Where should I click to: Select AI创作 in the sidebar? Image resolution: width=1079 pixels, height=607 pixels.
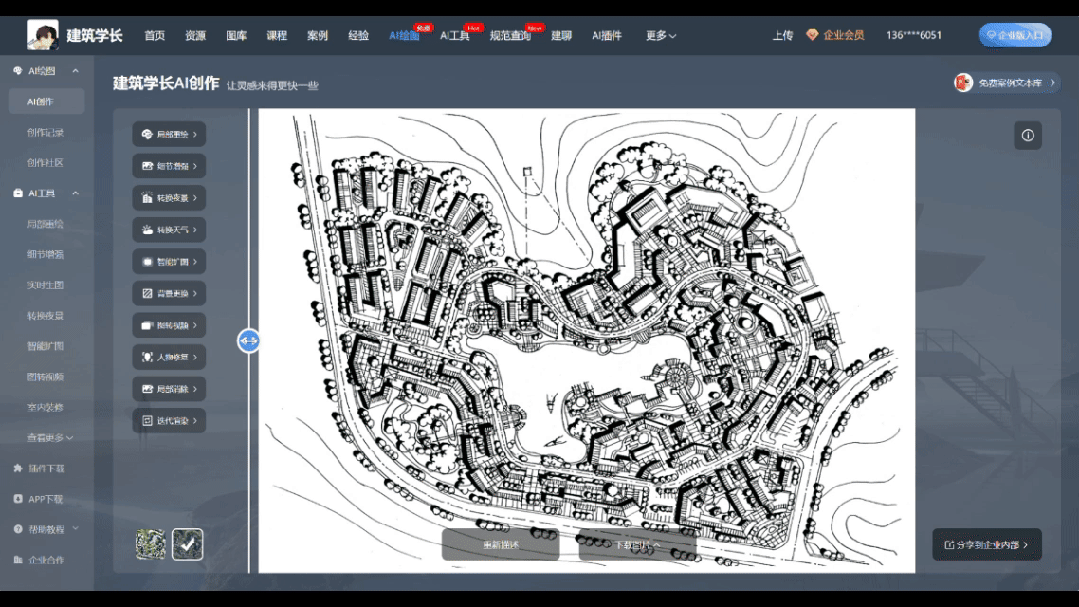[46, 101]
